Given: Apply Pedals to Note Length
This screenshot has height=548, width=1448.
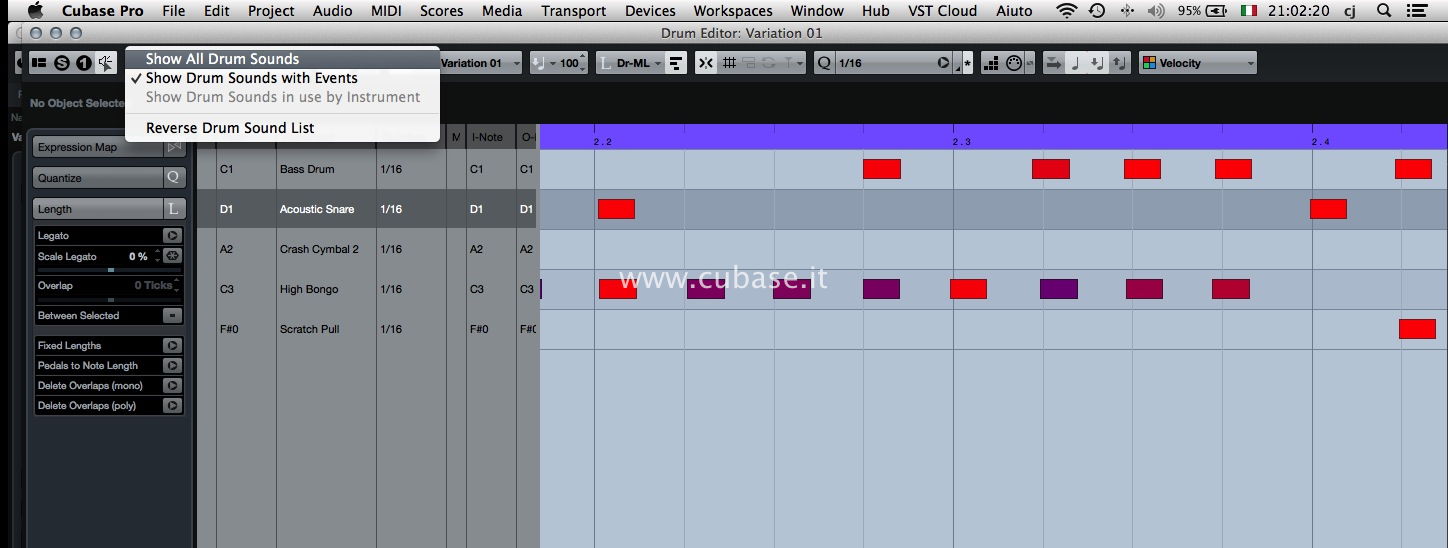Looking at the screenshot, I should (x=172, y=366).
